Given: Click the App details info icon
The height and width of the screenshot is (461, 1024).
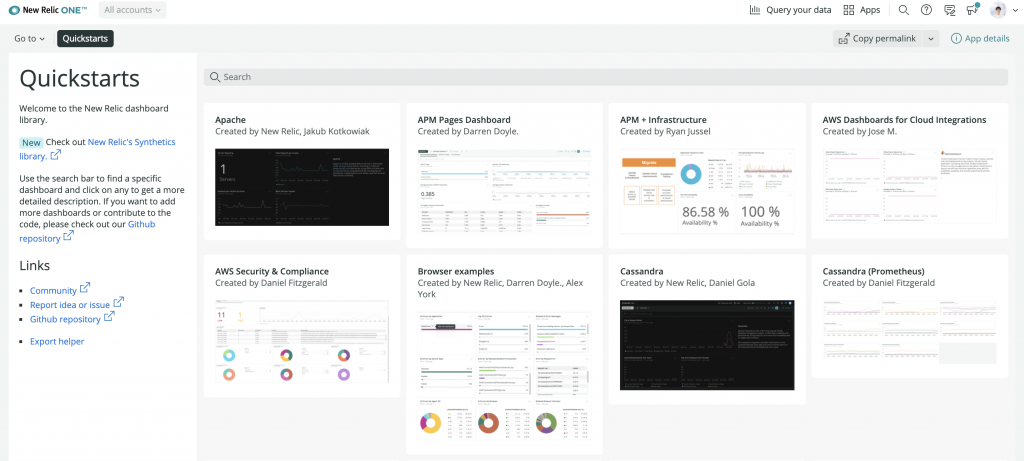Looking at the screenshot, I should pyautogui.click(x=957, y=39).
